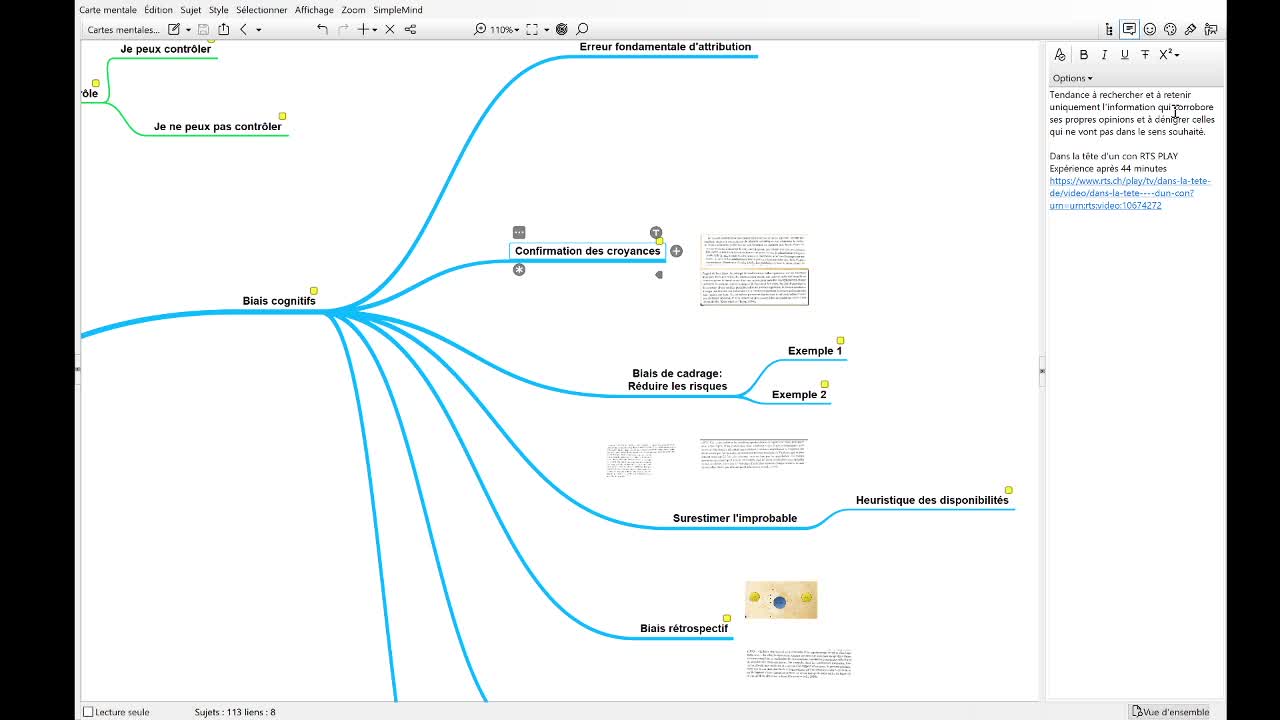1280x720 pixels.
Task: Click the undo arrow in the toolbar
Action: [322, 29]
